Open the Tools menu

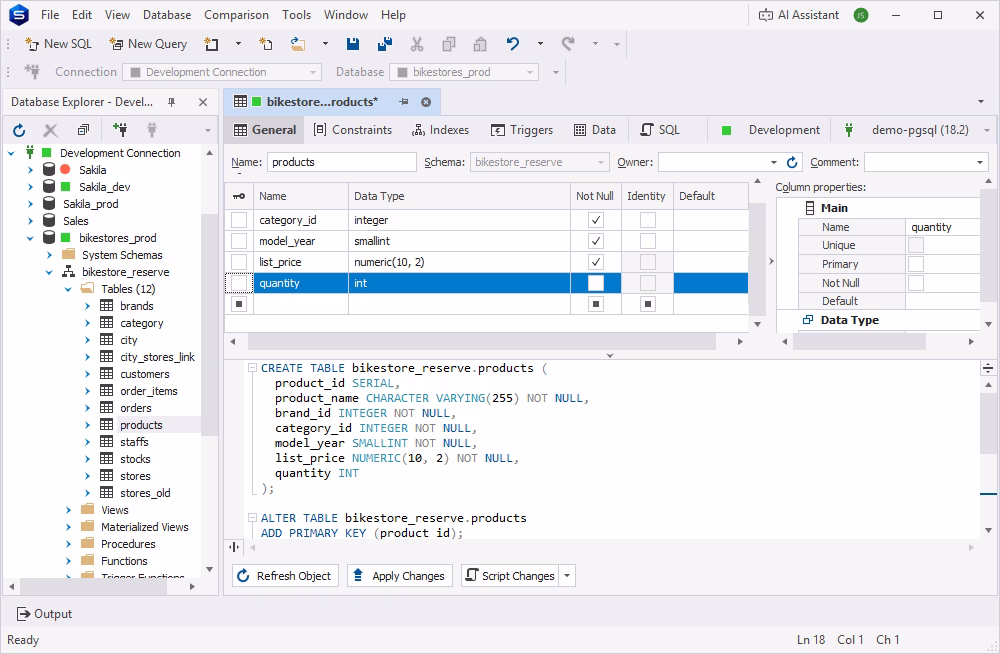[x=297, y=15]
